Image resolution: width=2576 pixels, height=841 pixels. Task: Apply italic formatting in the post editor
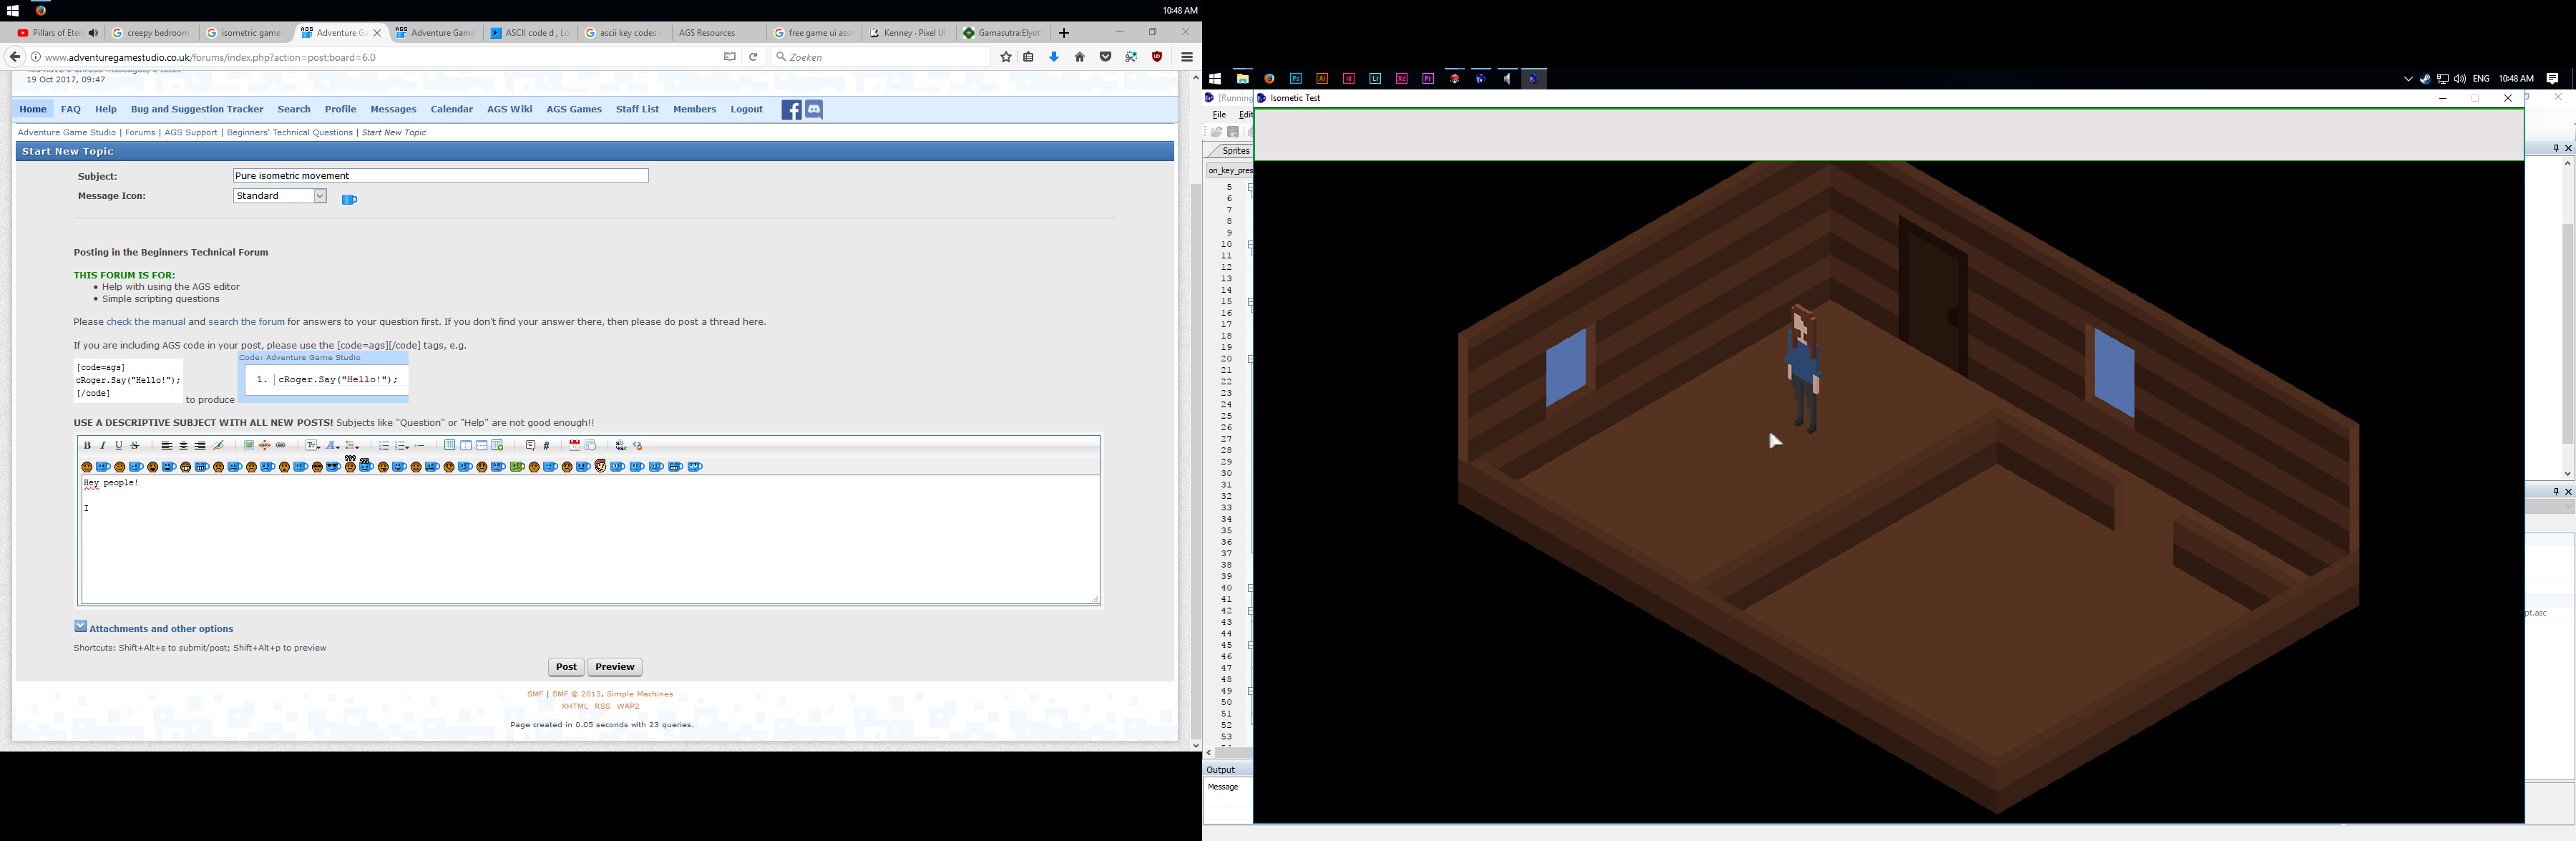tap(103, 445)
